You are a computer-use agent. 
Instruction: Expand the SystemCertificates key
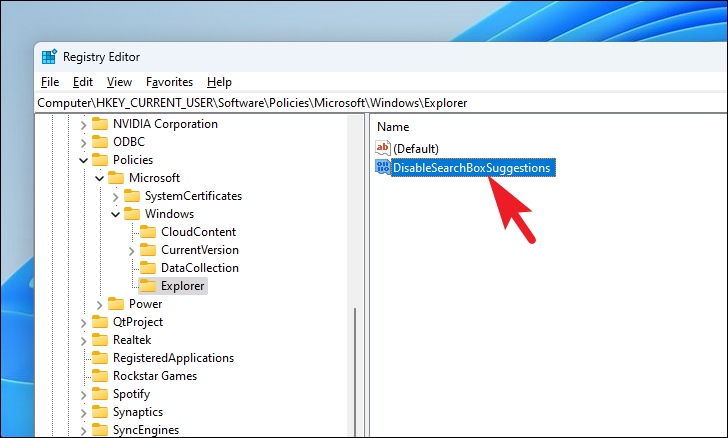point(115,197)
